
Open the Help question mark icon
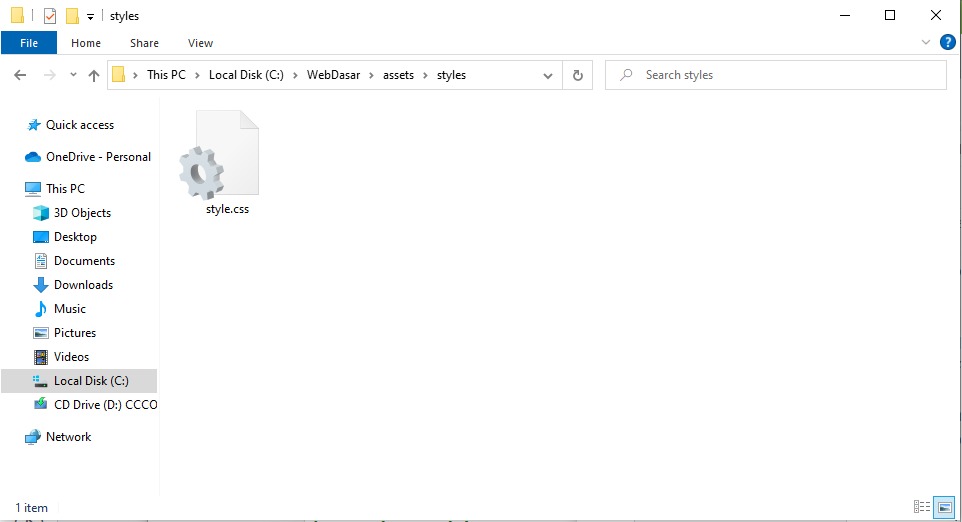point(948,42)
